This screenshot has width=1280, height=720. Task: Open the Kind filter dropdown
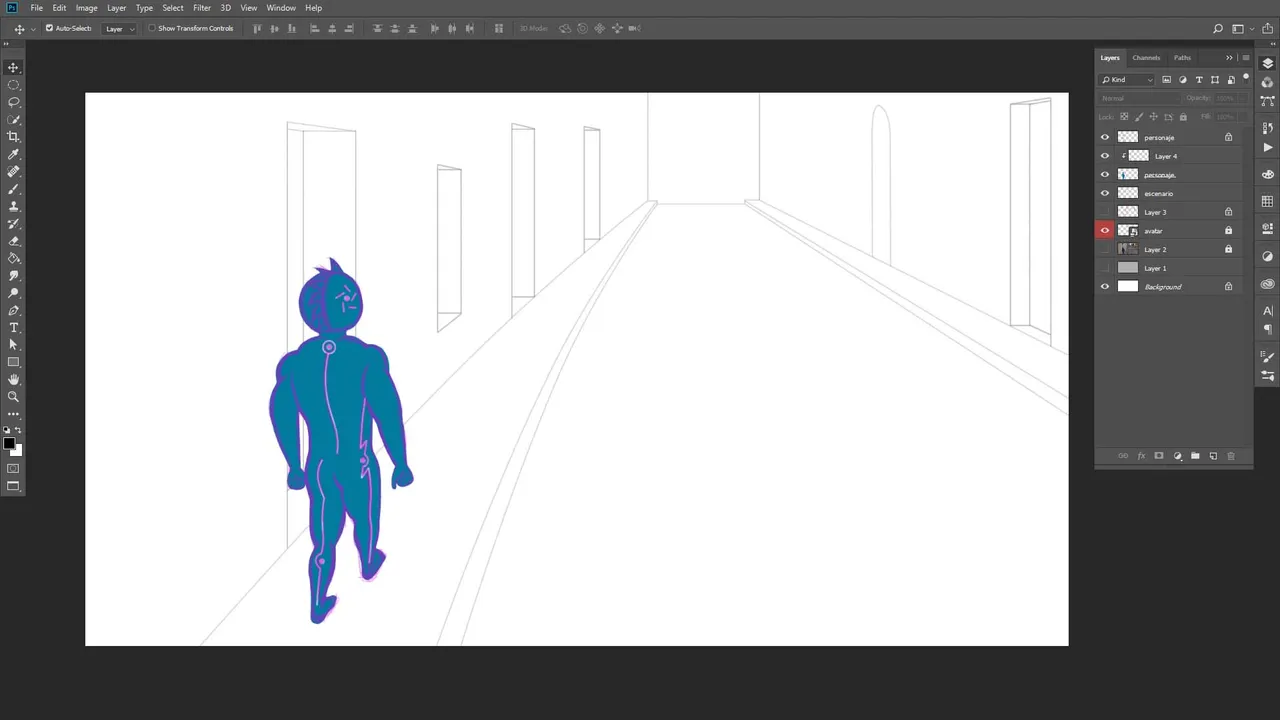pos(1127,80)
